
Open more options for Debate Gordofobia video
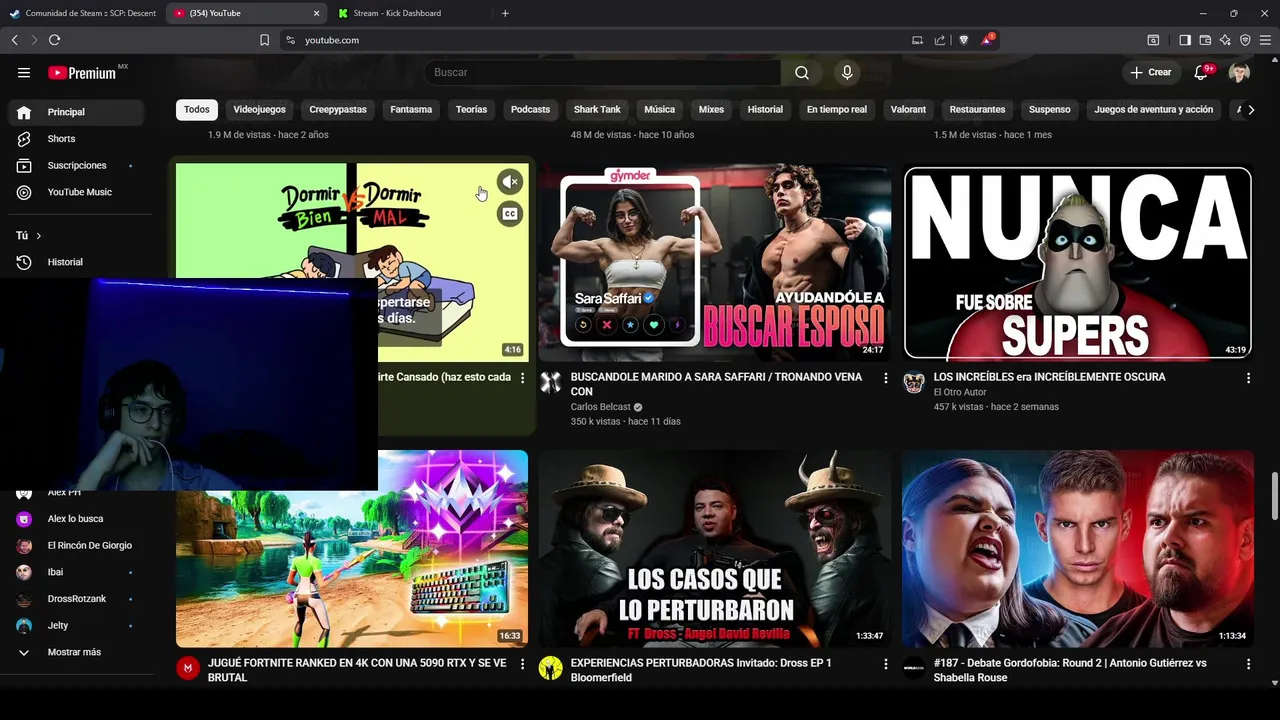(x=1248, y=664)
